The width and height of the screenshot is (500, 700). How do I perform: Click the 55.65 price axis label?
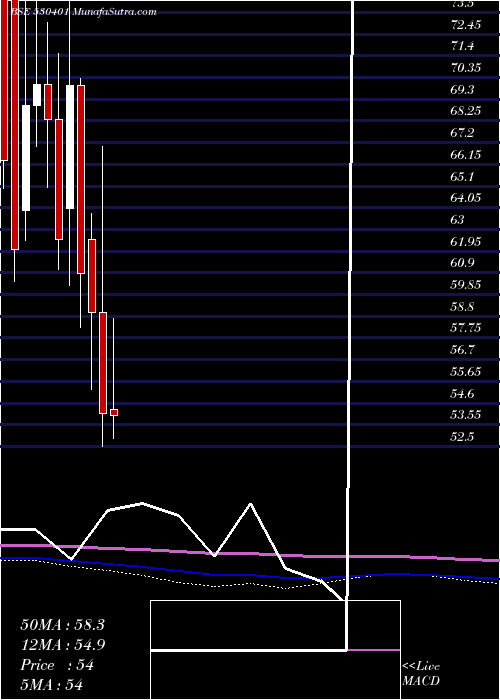coord(466,373)
